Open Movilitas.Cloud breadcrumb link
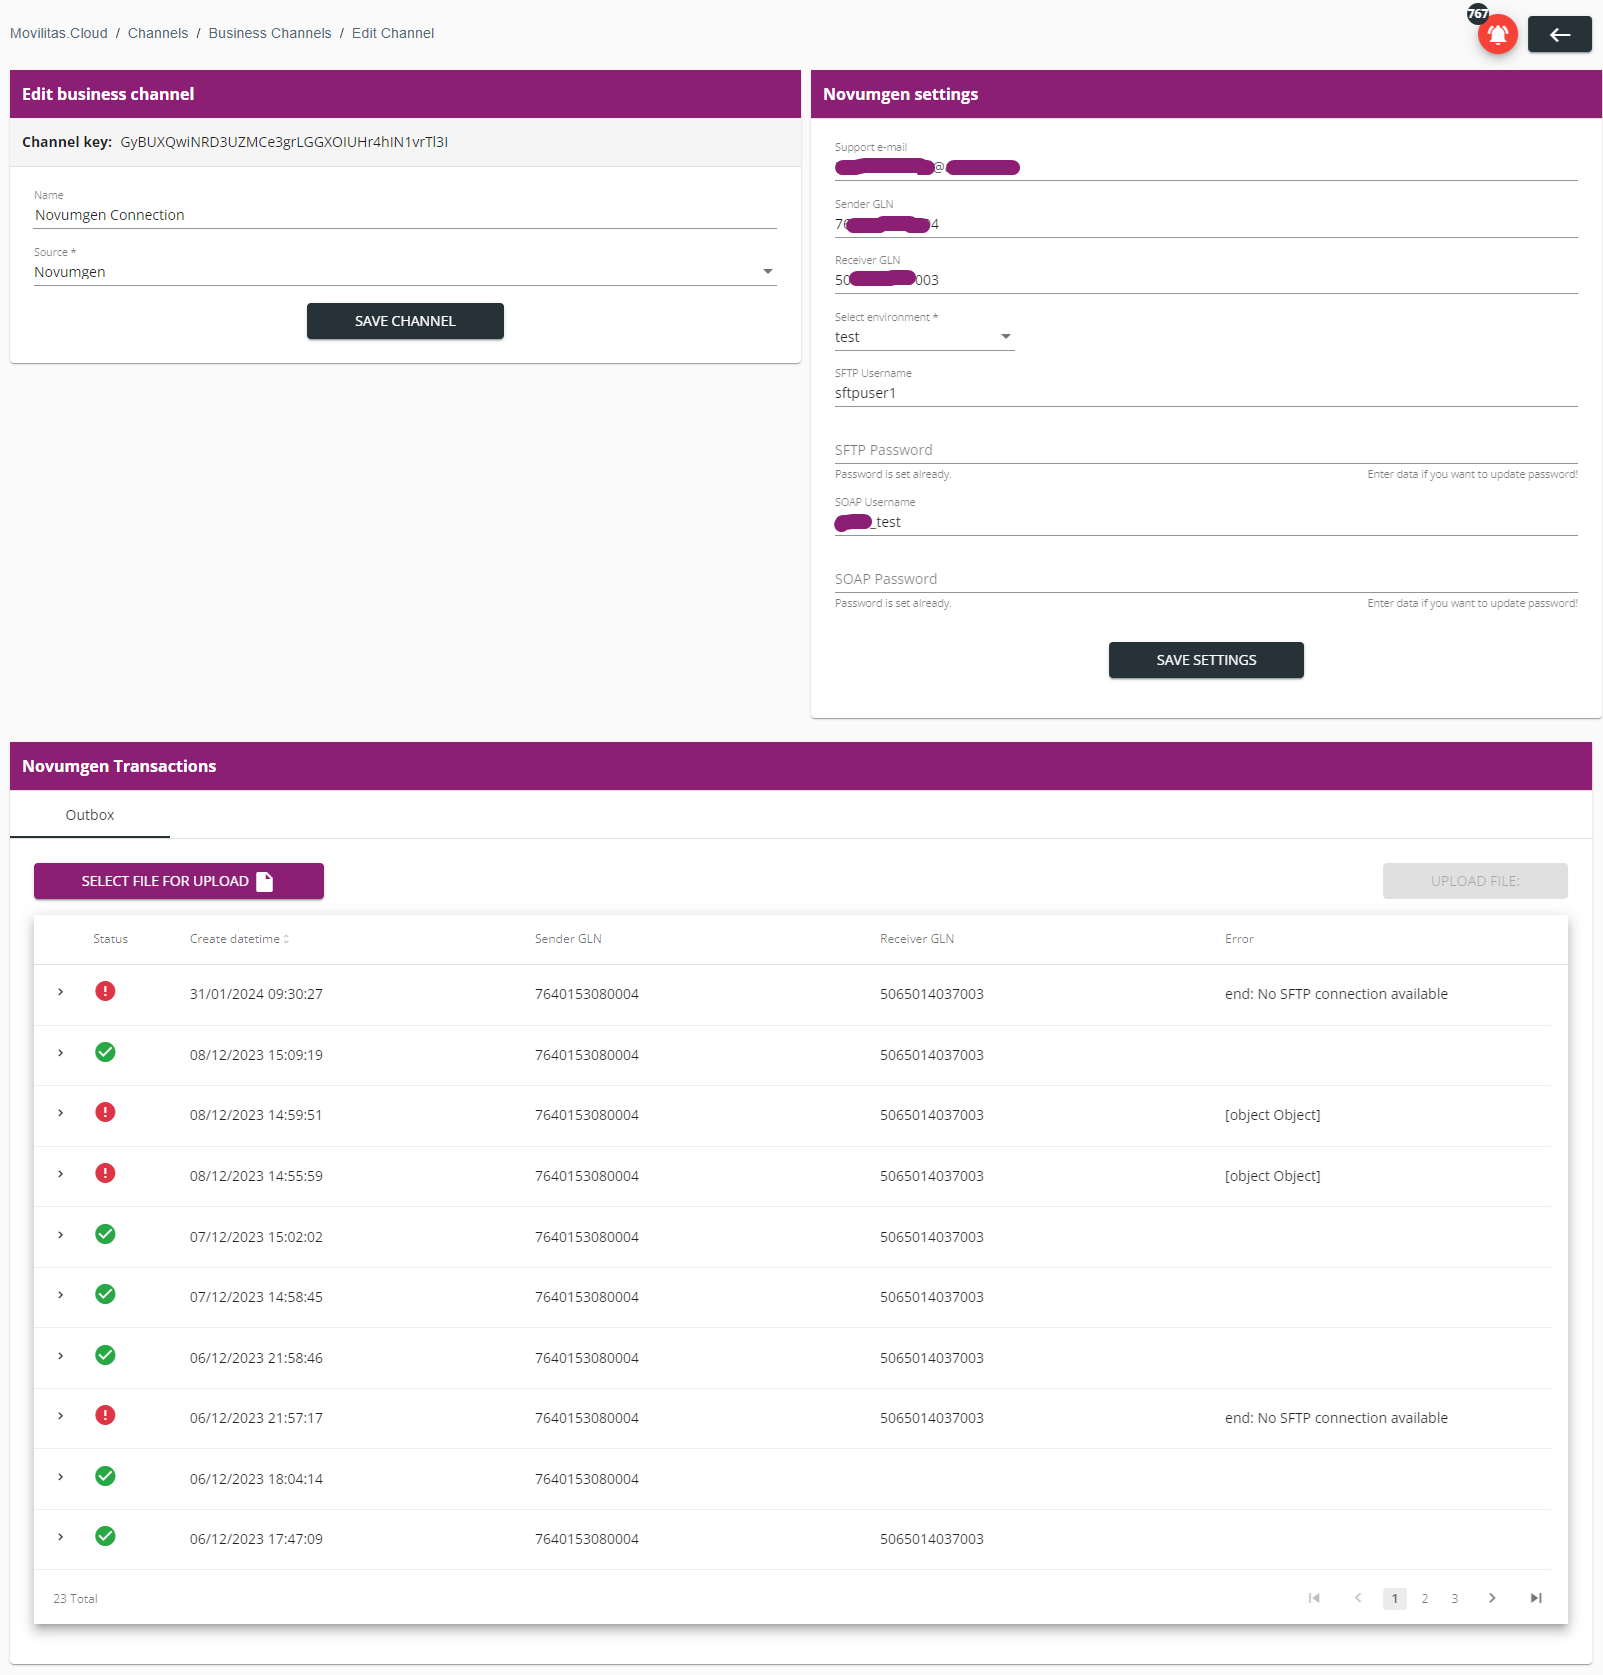1603x1675 pixels. click(59, 33)
